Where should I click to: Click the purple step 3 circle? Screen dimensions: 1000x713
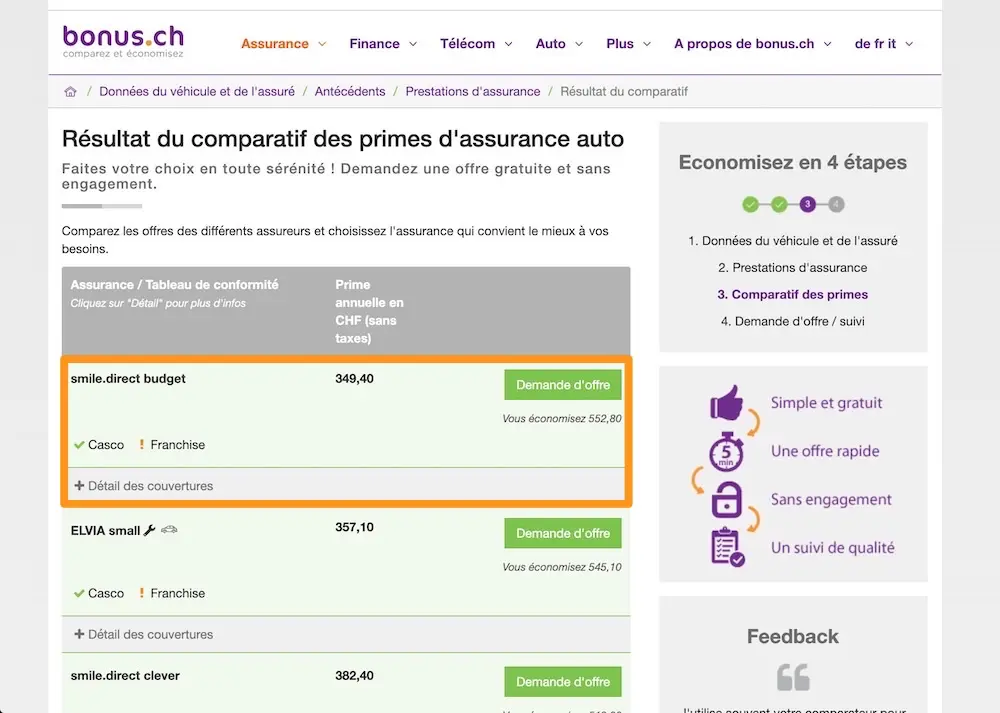[x=807, y=205]
